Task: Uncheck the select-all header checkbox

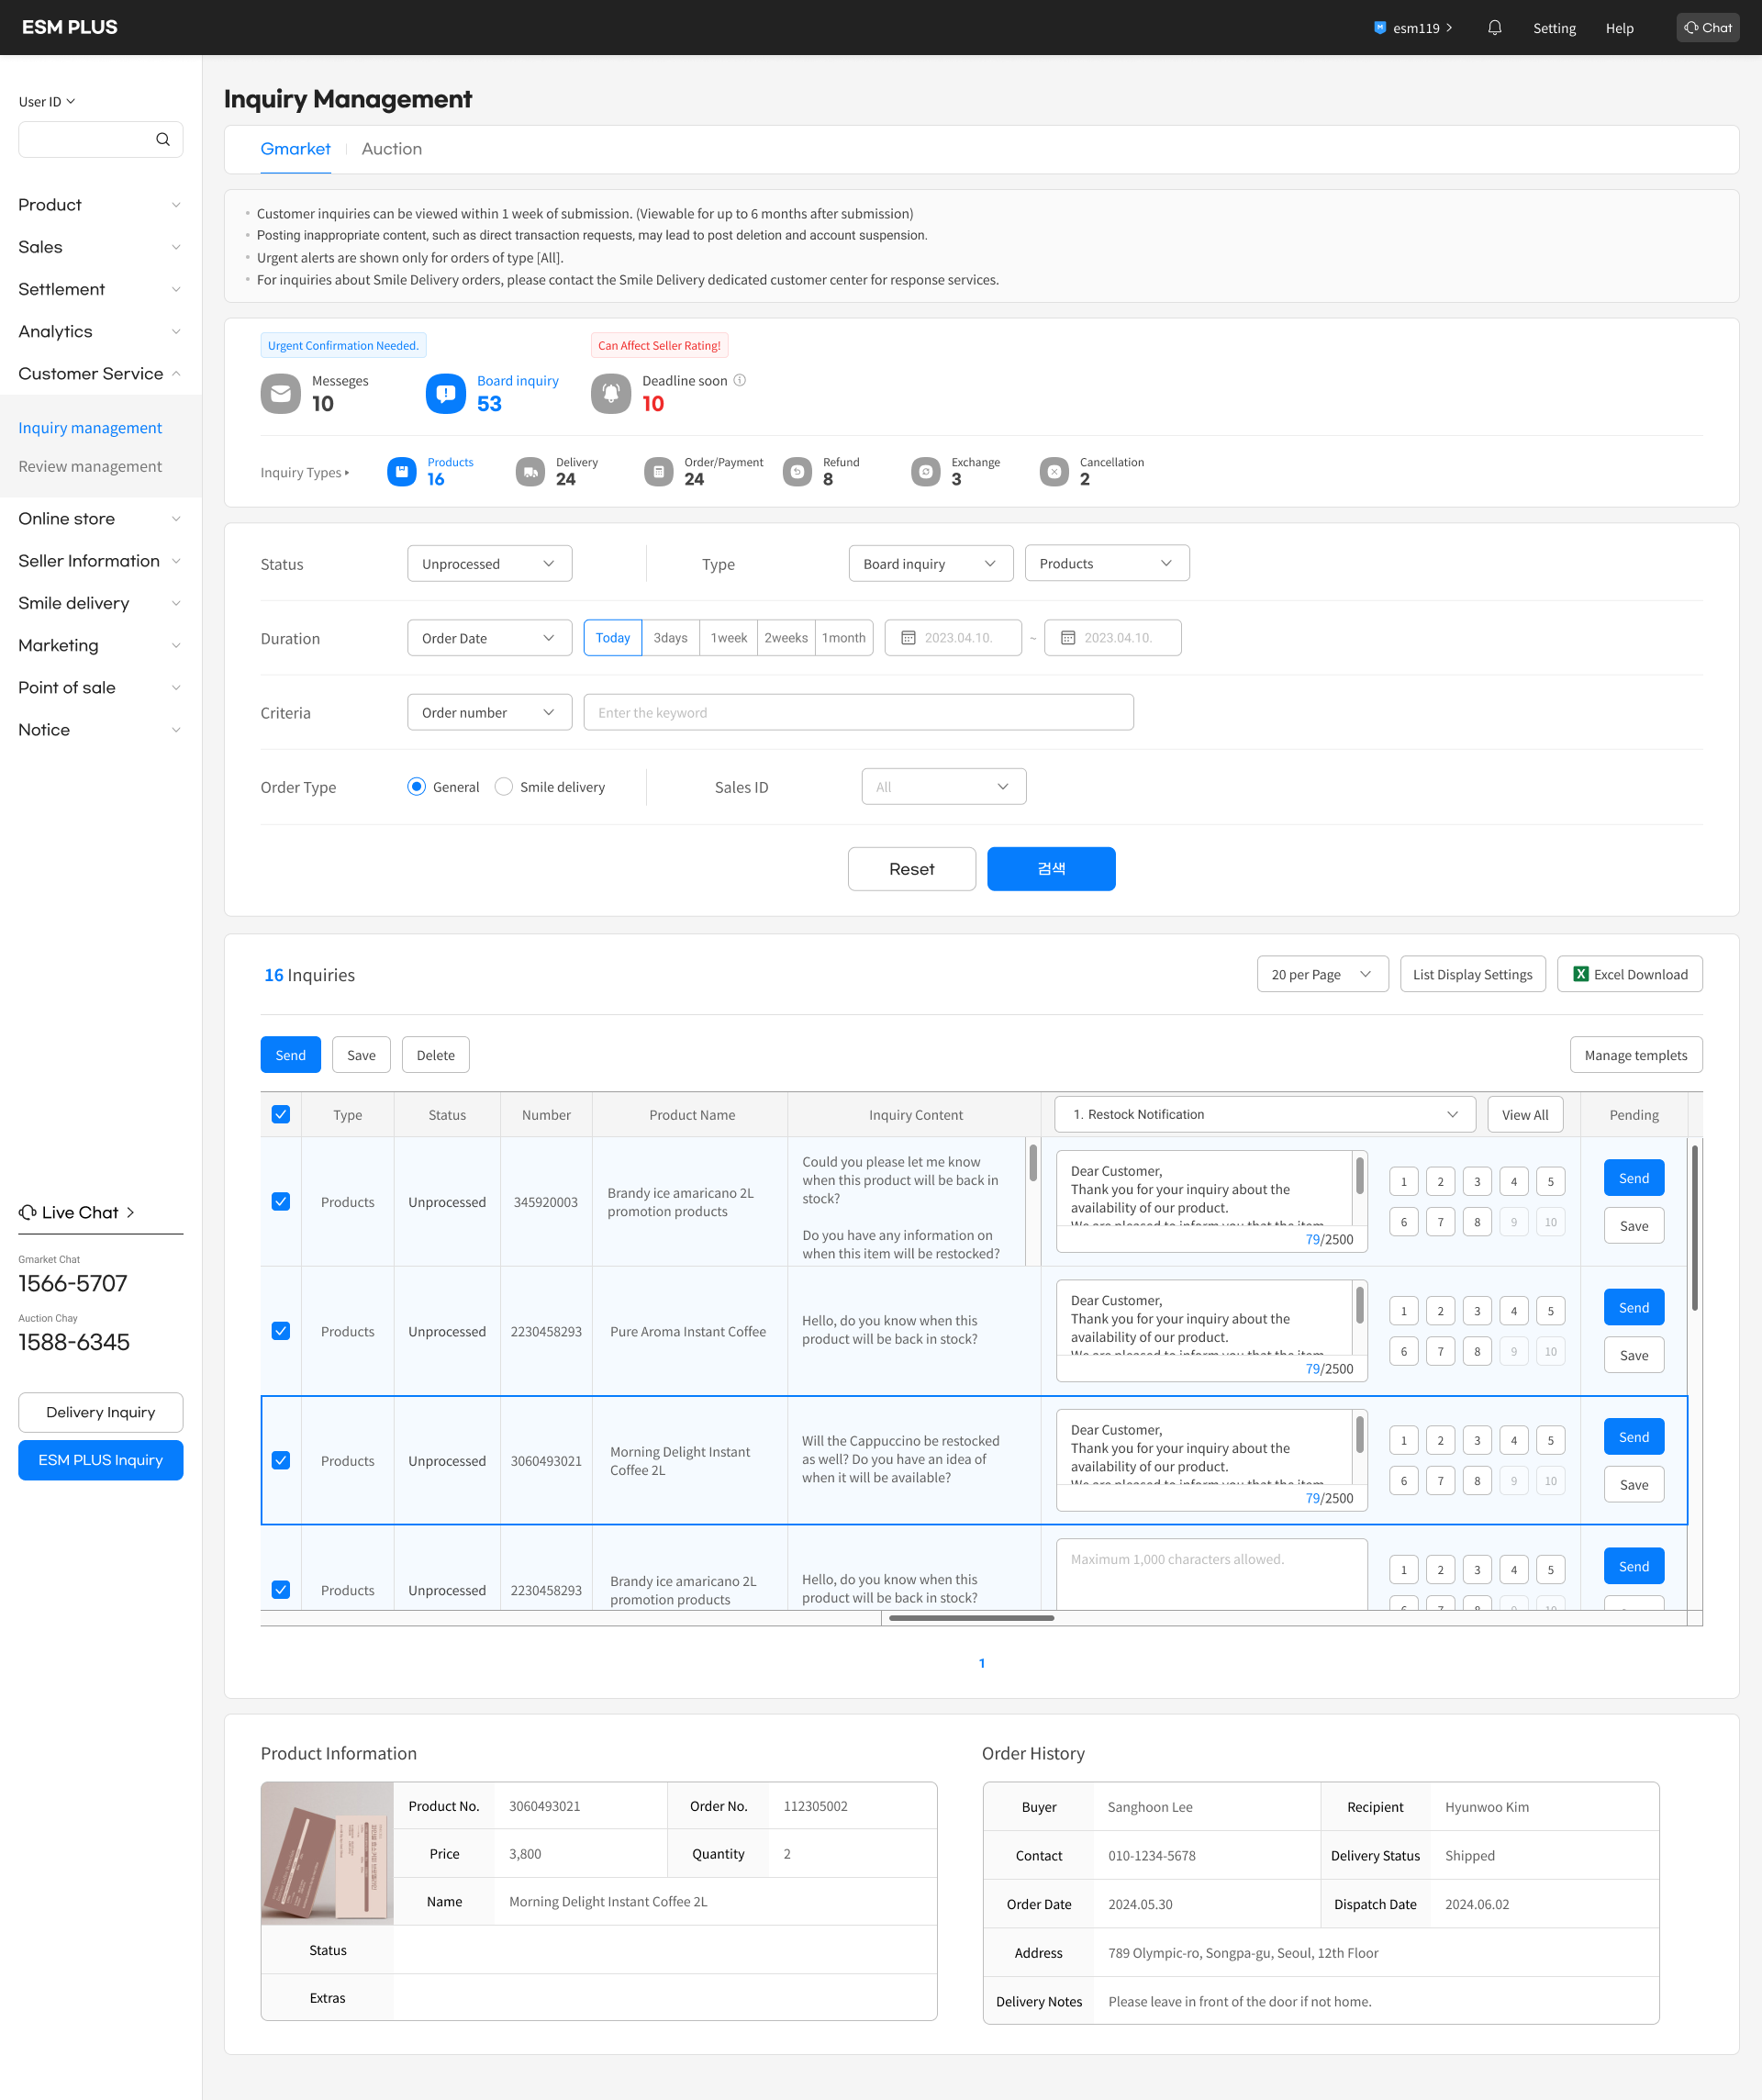Action: pos(281,1114)
